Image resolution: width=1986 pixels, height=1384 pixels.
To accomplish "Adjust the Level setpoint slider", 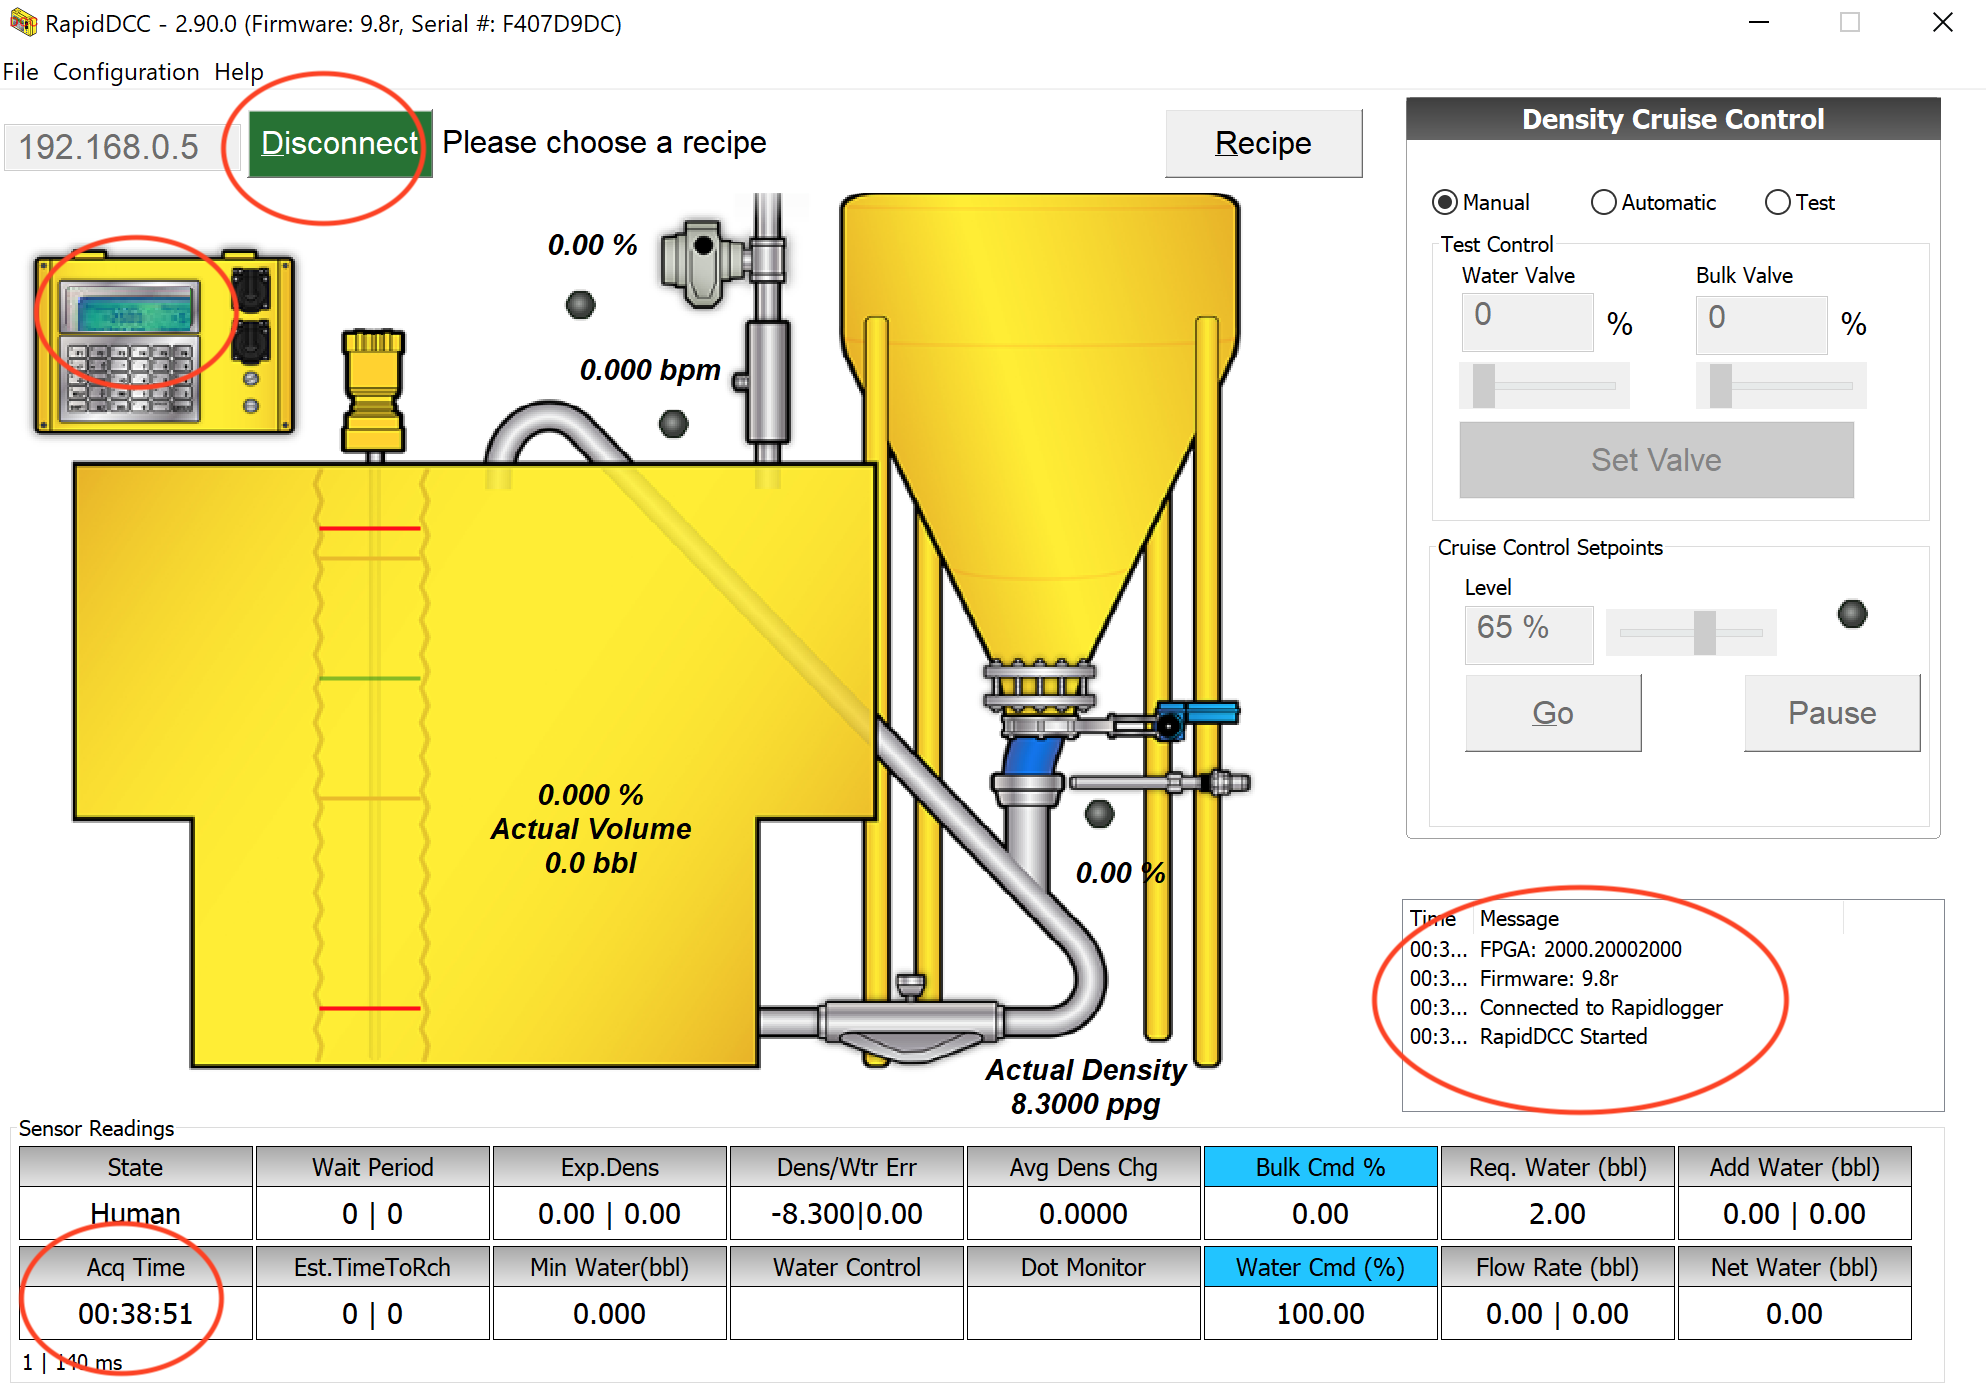I will 1691,632.
